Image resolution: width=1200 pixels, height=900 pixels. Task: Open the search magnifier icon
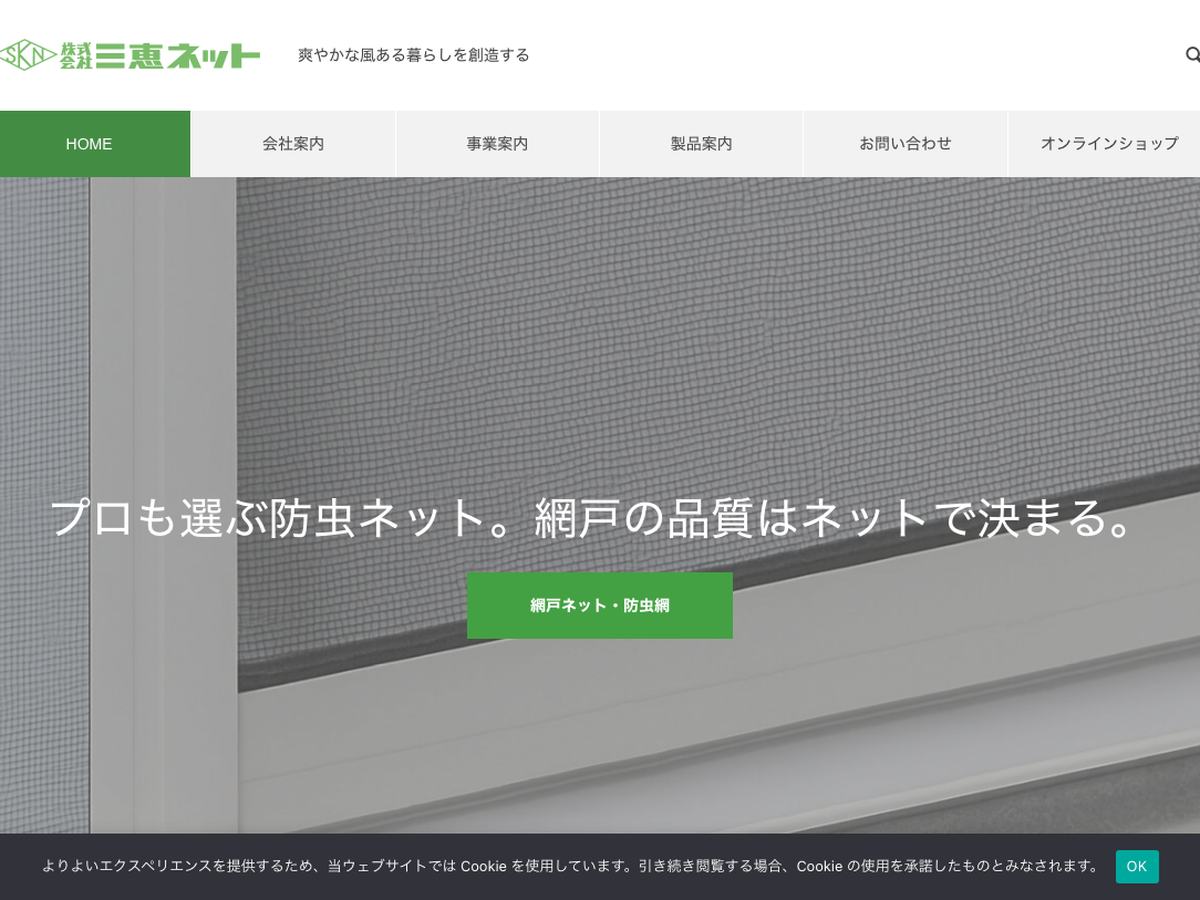(x=1192, y=55)
